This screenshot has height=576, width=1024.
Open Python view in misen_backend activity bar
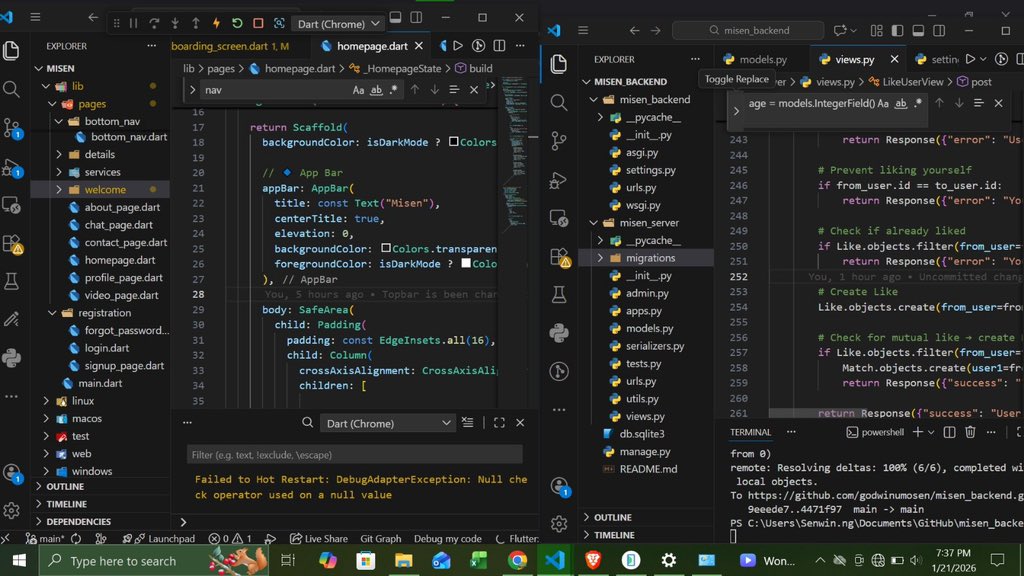tap(558, 333)
